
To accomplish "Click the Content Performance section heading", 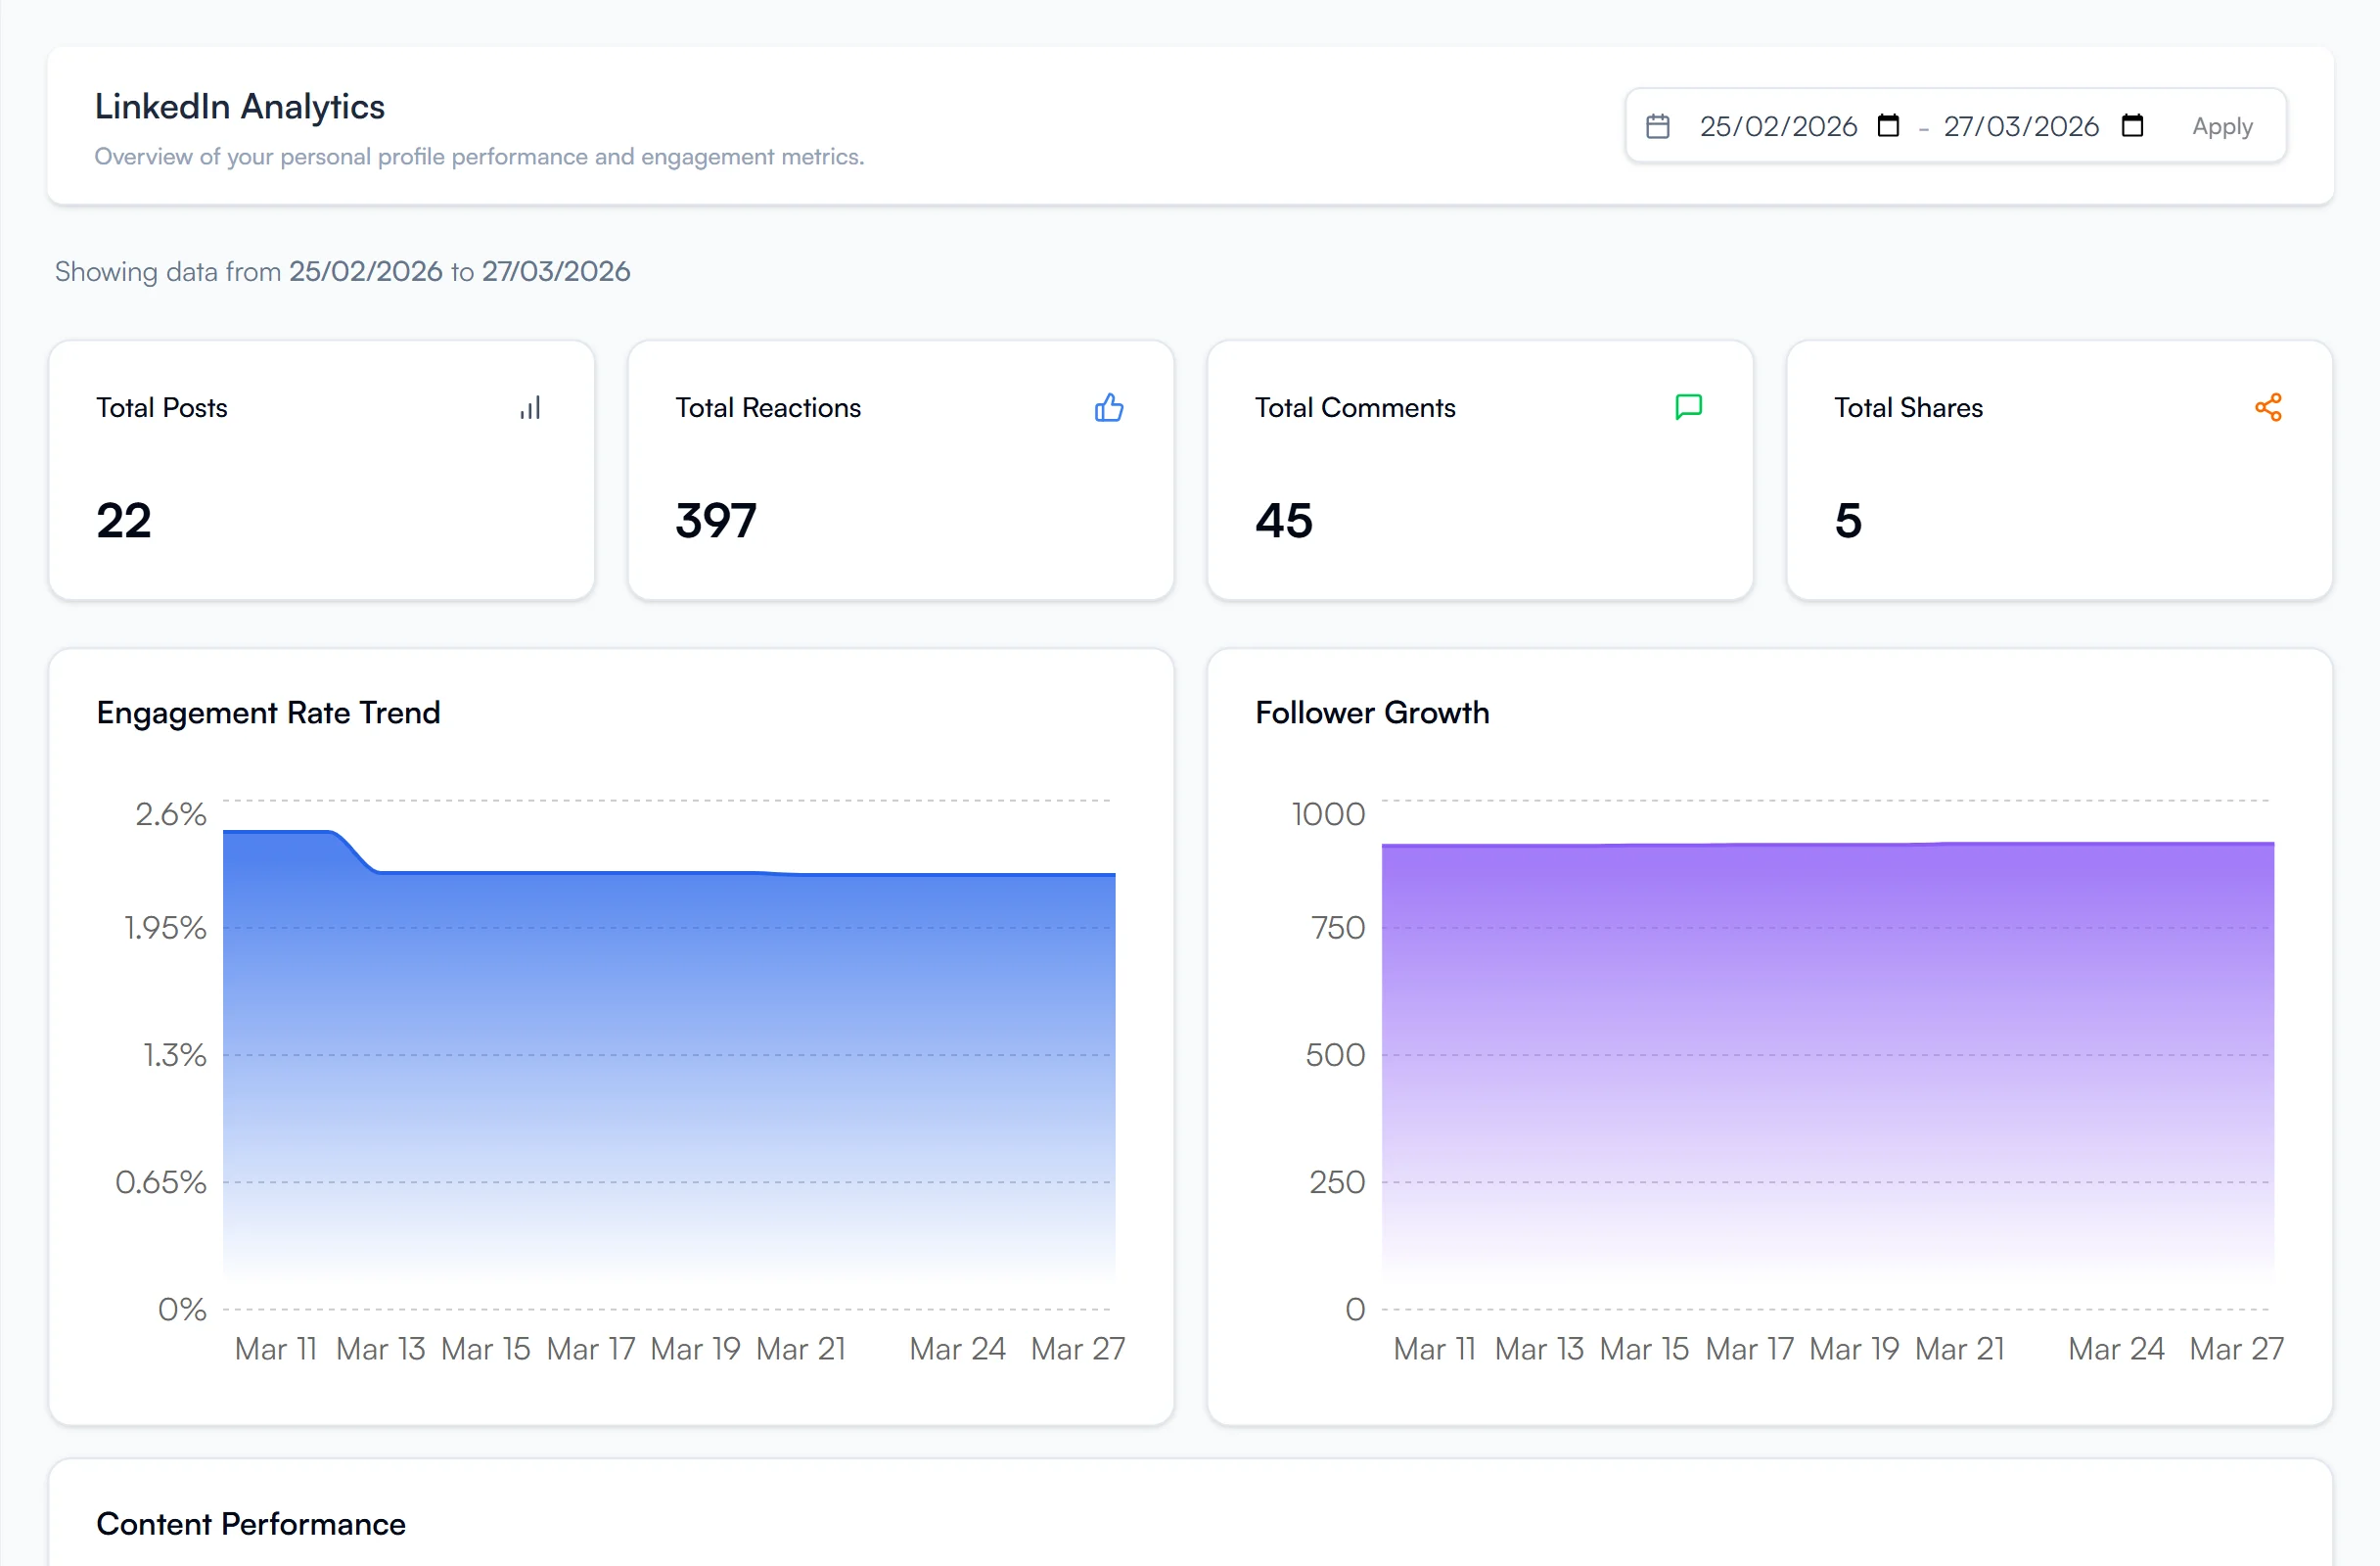I will coord(251,1523).
